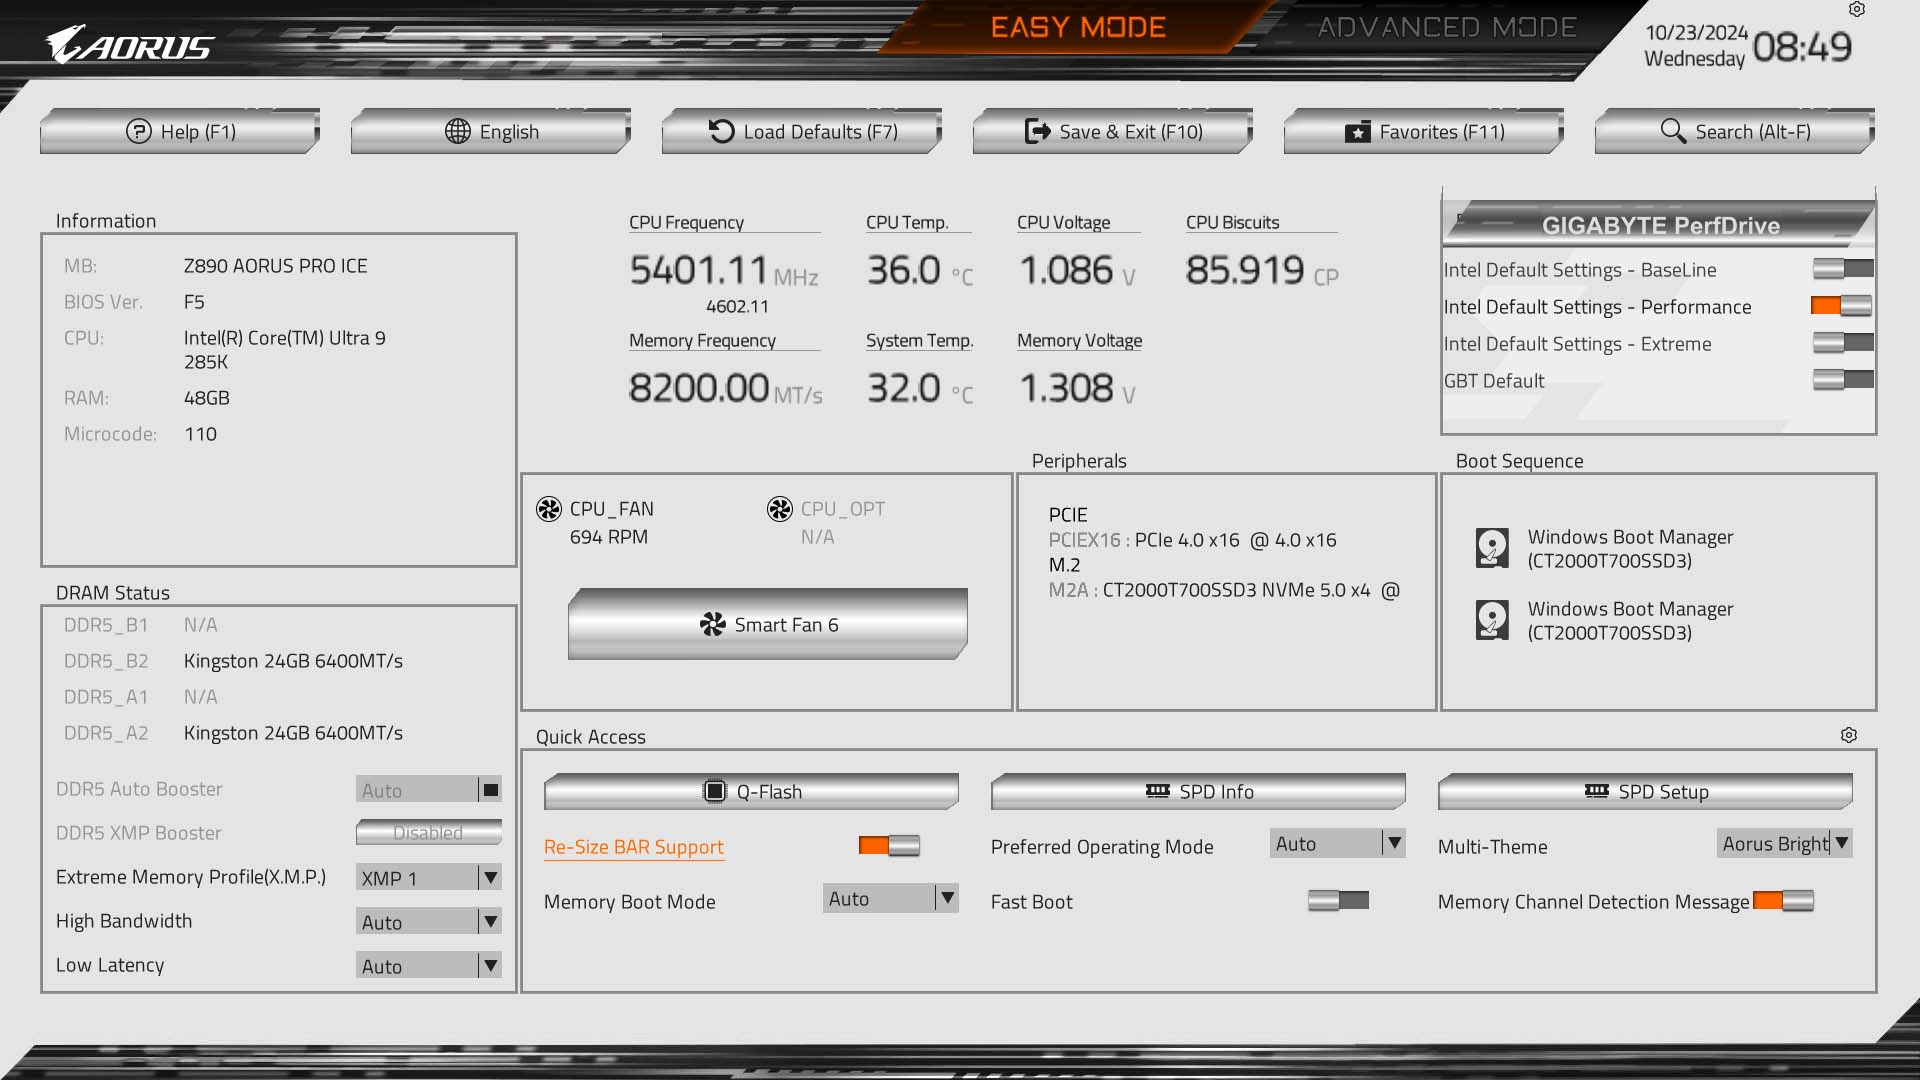1920x1080 pixels.
Task: Click Quick Access settings gear icon
Action: click(x=1849, y=735)
